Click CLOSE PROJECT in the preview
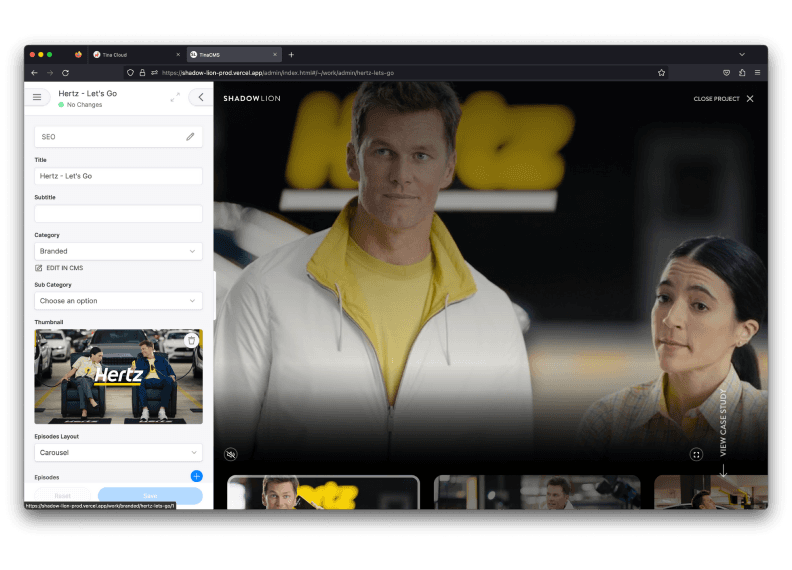The height and width of the screenshot is (570, 792). (723, 99)
